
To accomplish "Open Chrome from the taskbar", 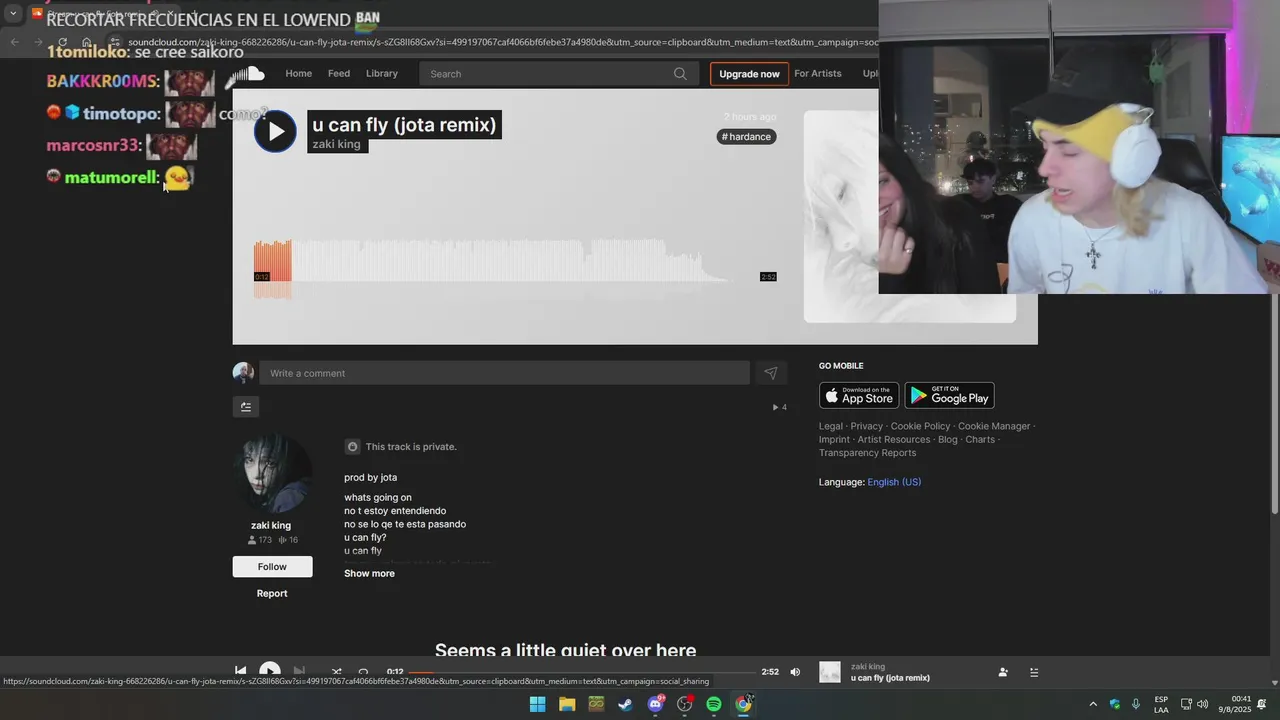I will coord(743,704).
